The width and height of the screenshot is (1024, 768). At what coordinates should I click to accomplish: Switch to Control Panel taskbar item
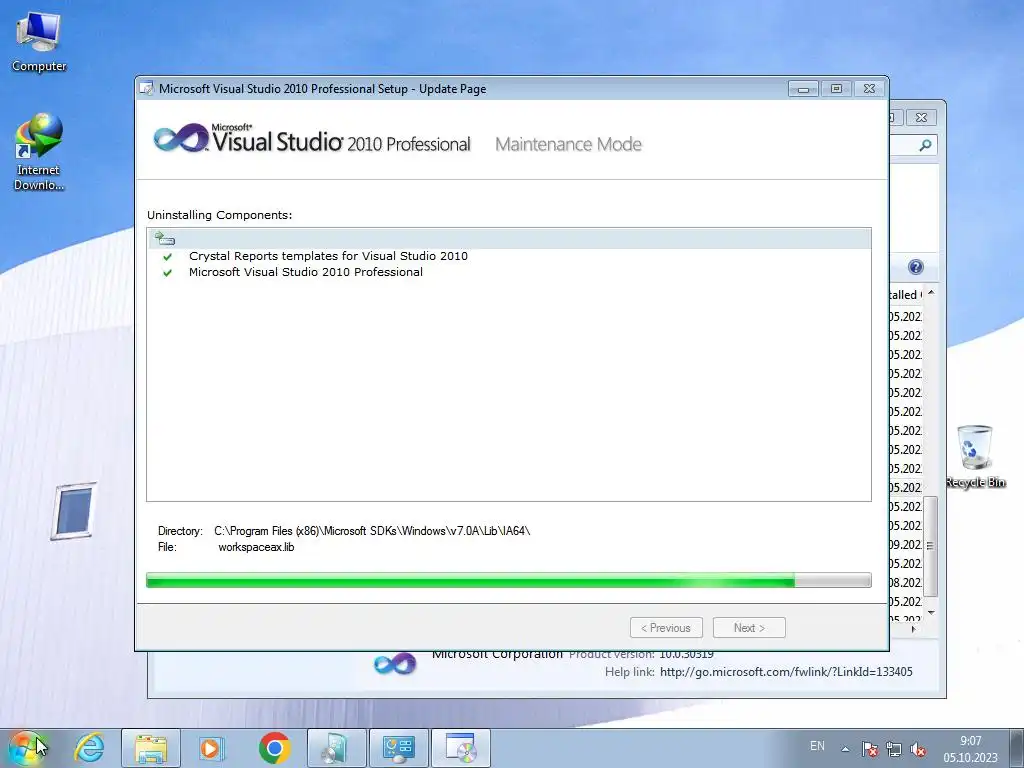pyautogui.click(x=399, y=748)
